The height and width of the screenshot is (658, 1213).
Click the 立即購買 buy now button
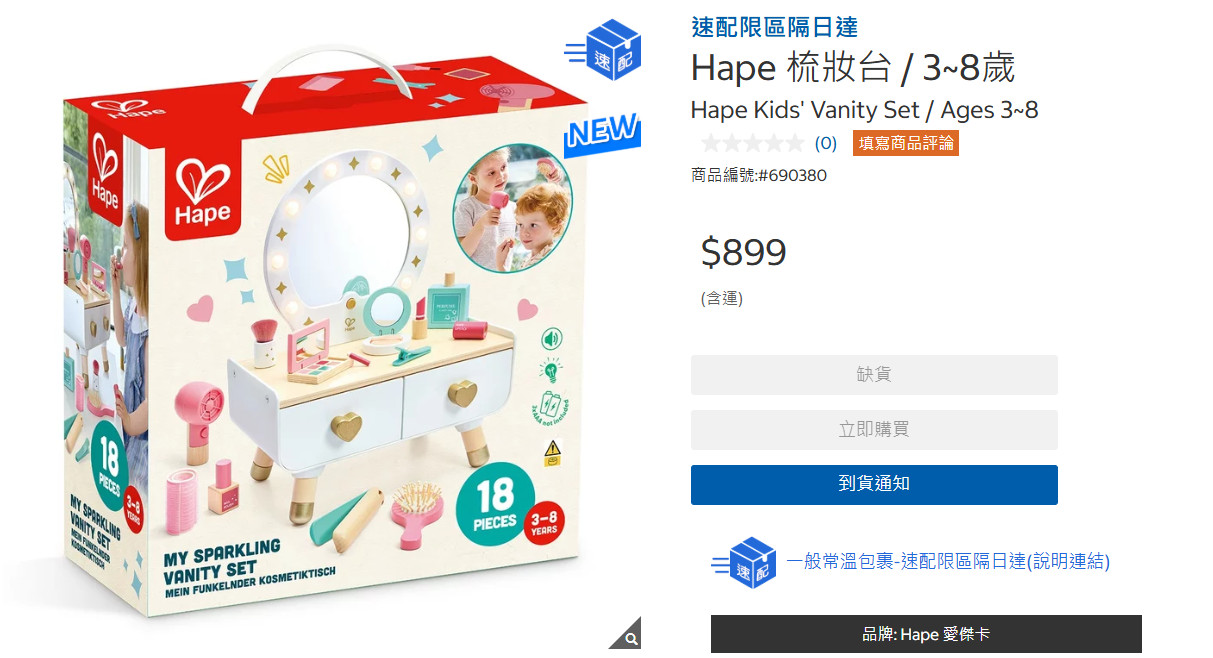874,430
